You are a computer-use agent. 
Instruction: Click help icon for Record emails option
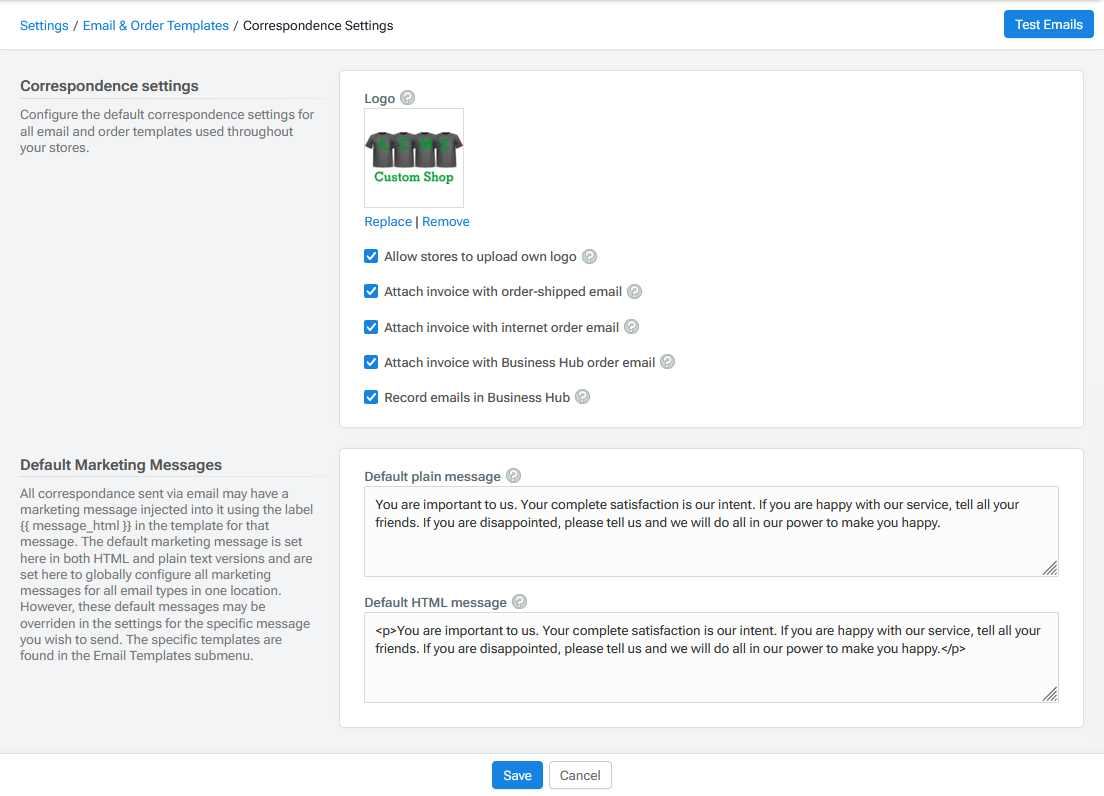pos(582,397)
